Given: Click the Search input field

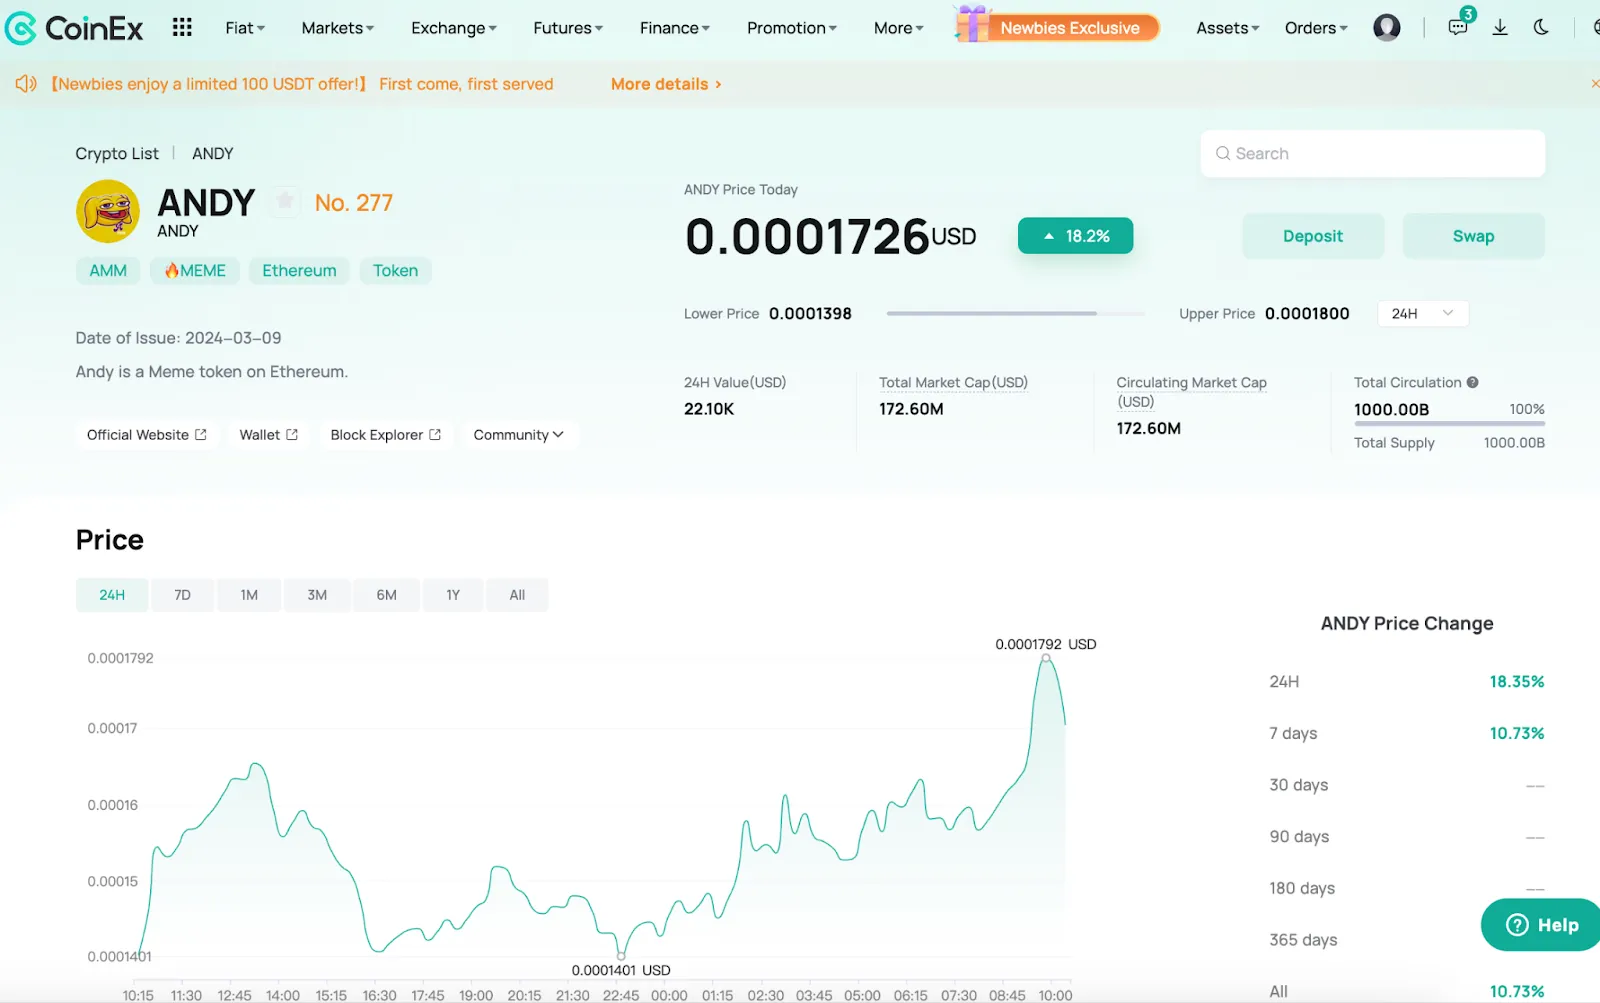Looking at the screenshot, I should (1373, 153).
